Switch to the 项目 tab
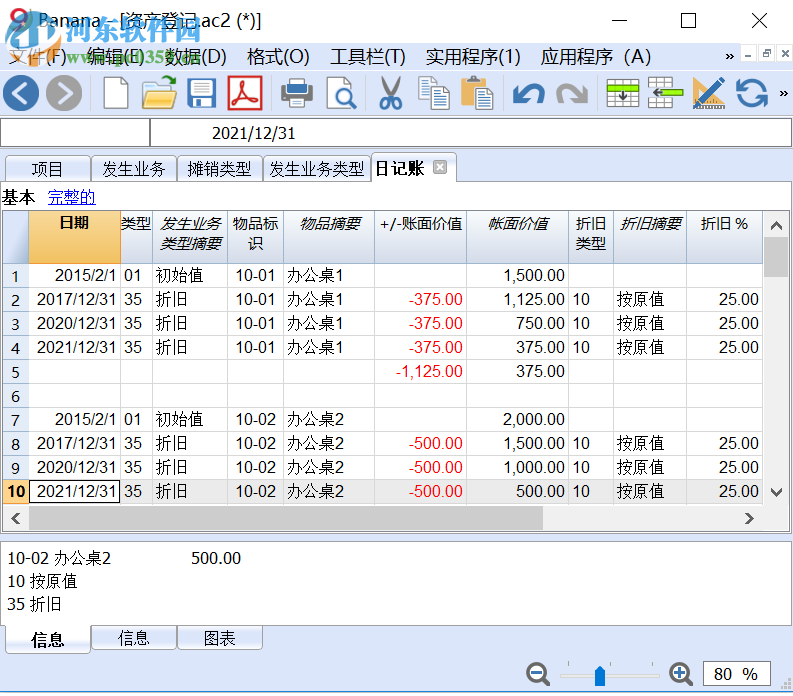The height and width of the screenshot is (696, 793). pos(48,169)
